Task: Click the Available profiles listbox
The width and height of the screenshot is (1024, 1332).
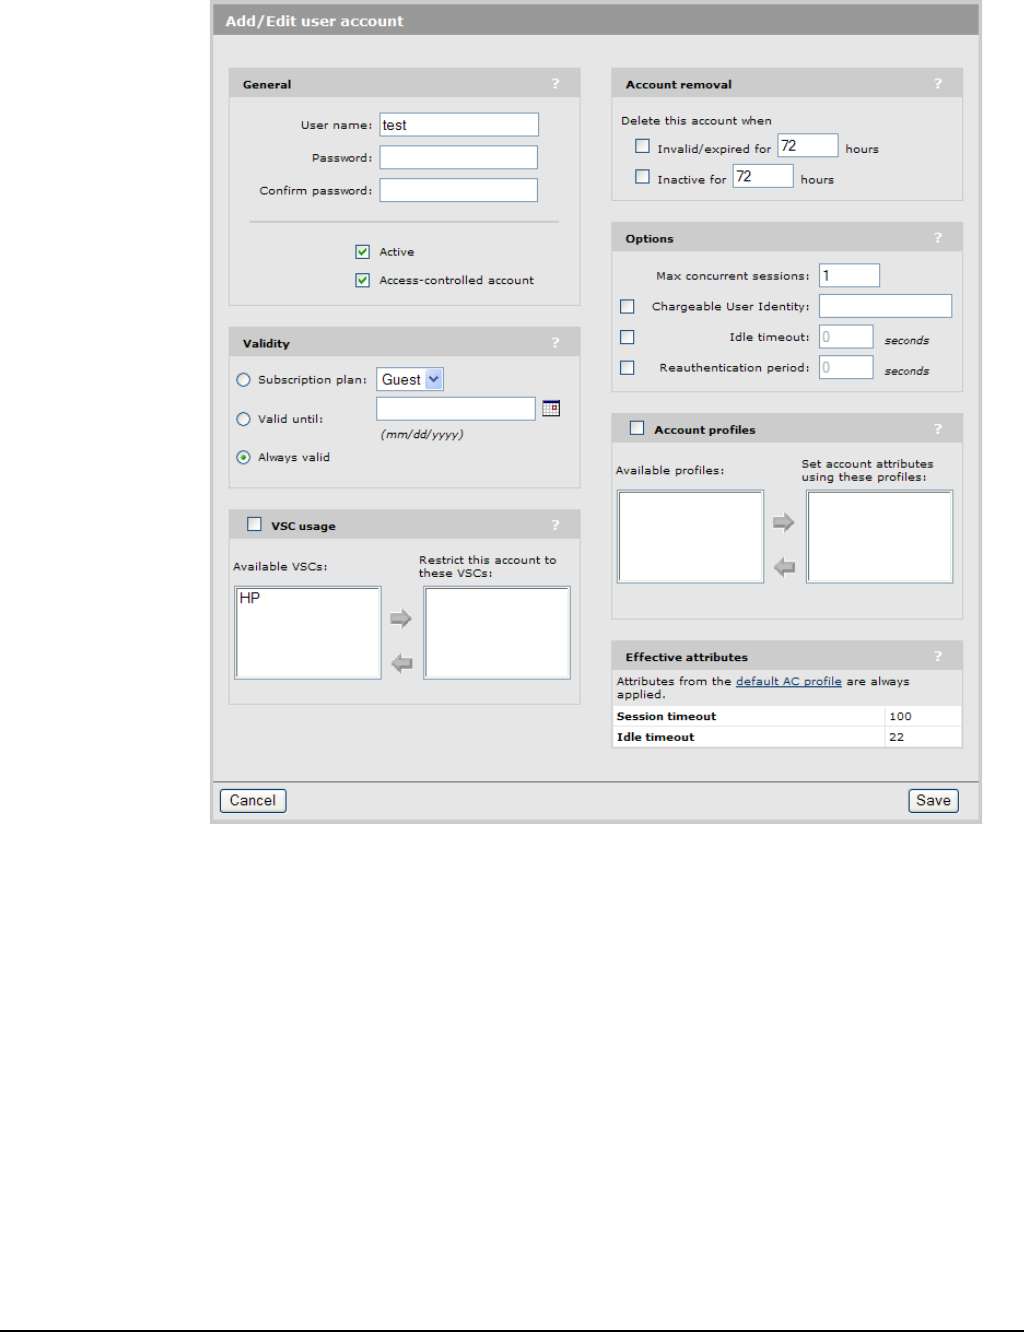Action: (x=691, y=537)
